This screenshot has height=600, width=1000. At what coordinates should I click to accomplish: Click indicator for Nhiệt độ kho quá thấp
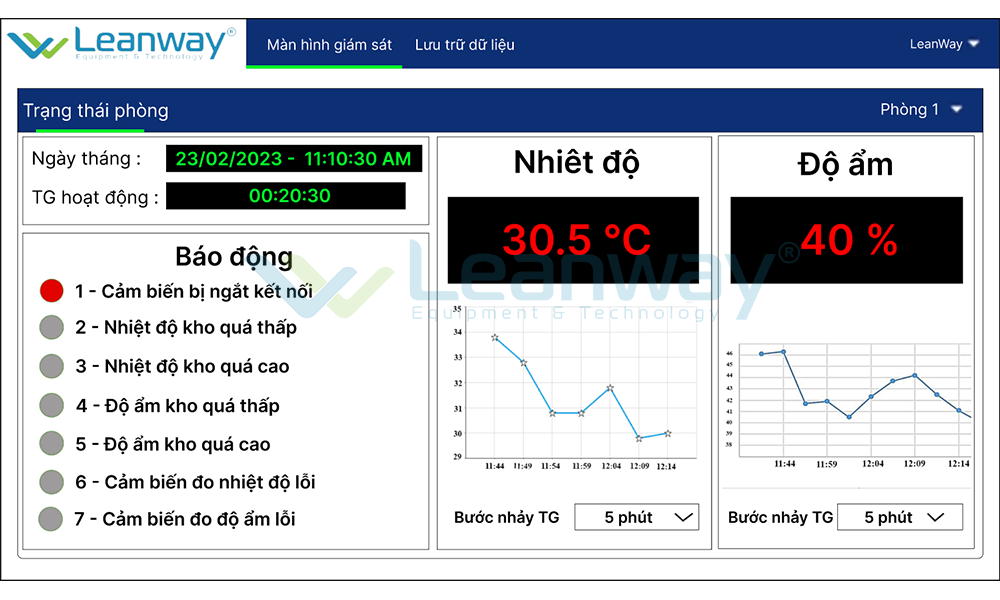click(52, 328)
